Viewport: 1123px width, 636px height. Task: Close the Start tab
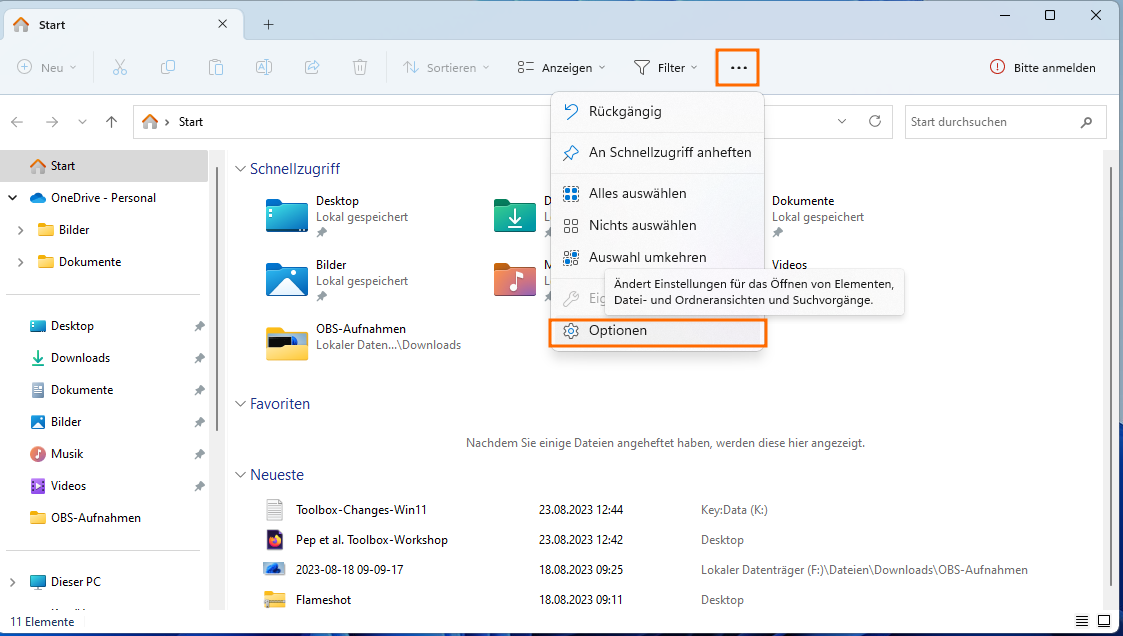223,24
